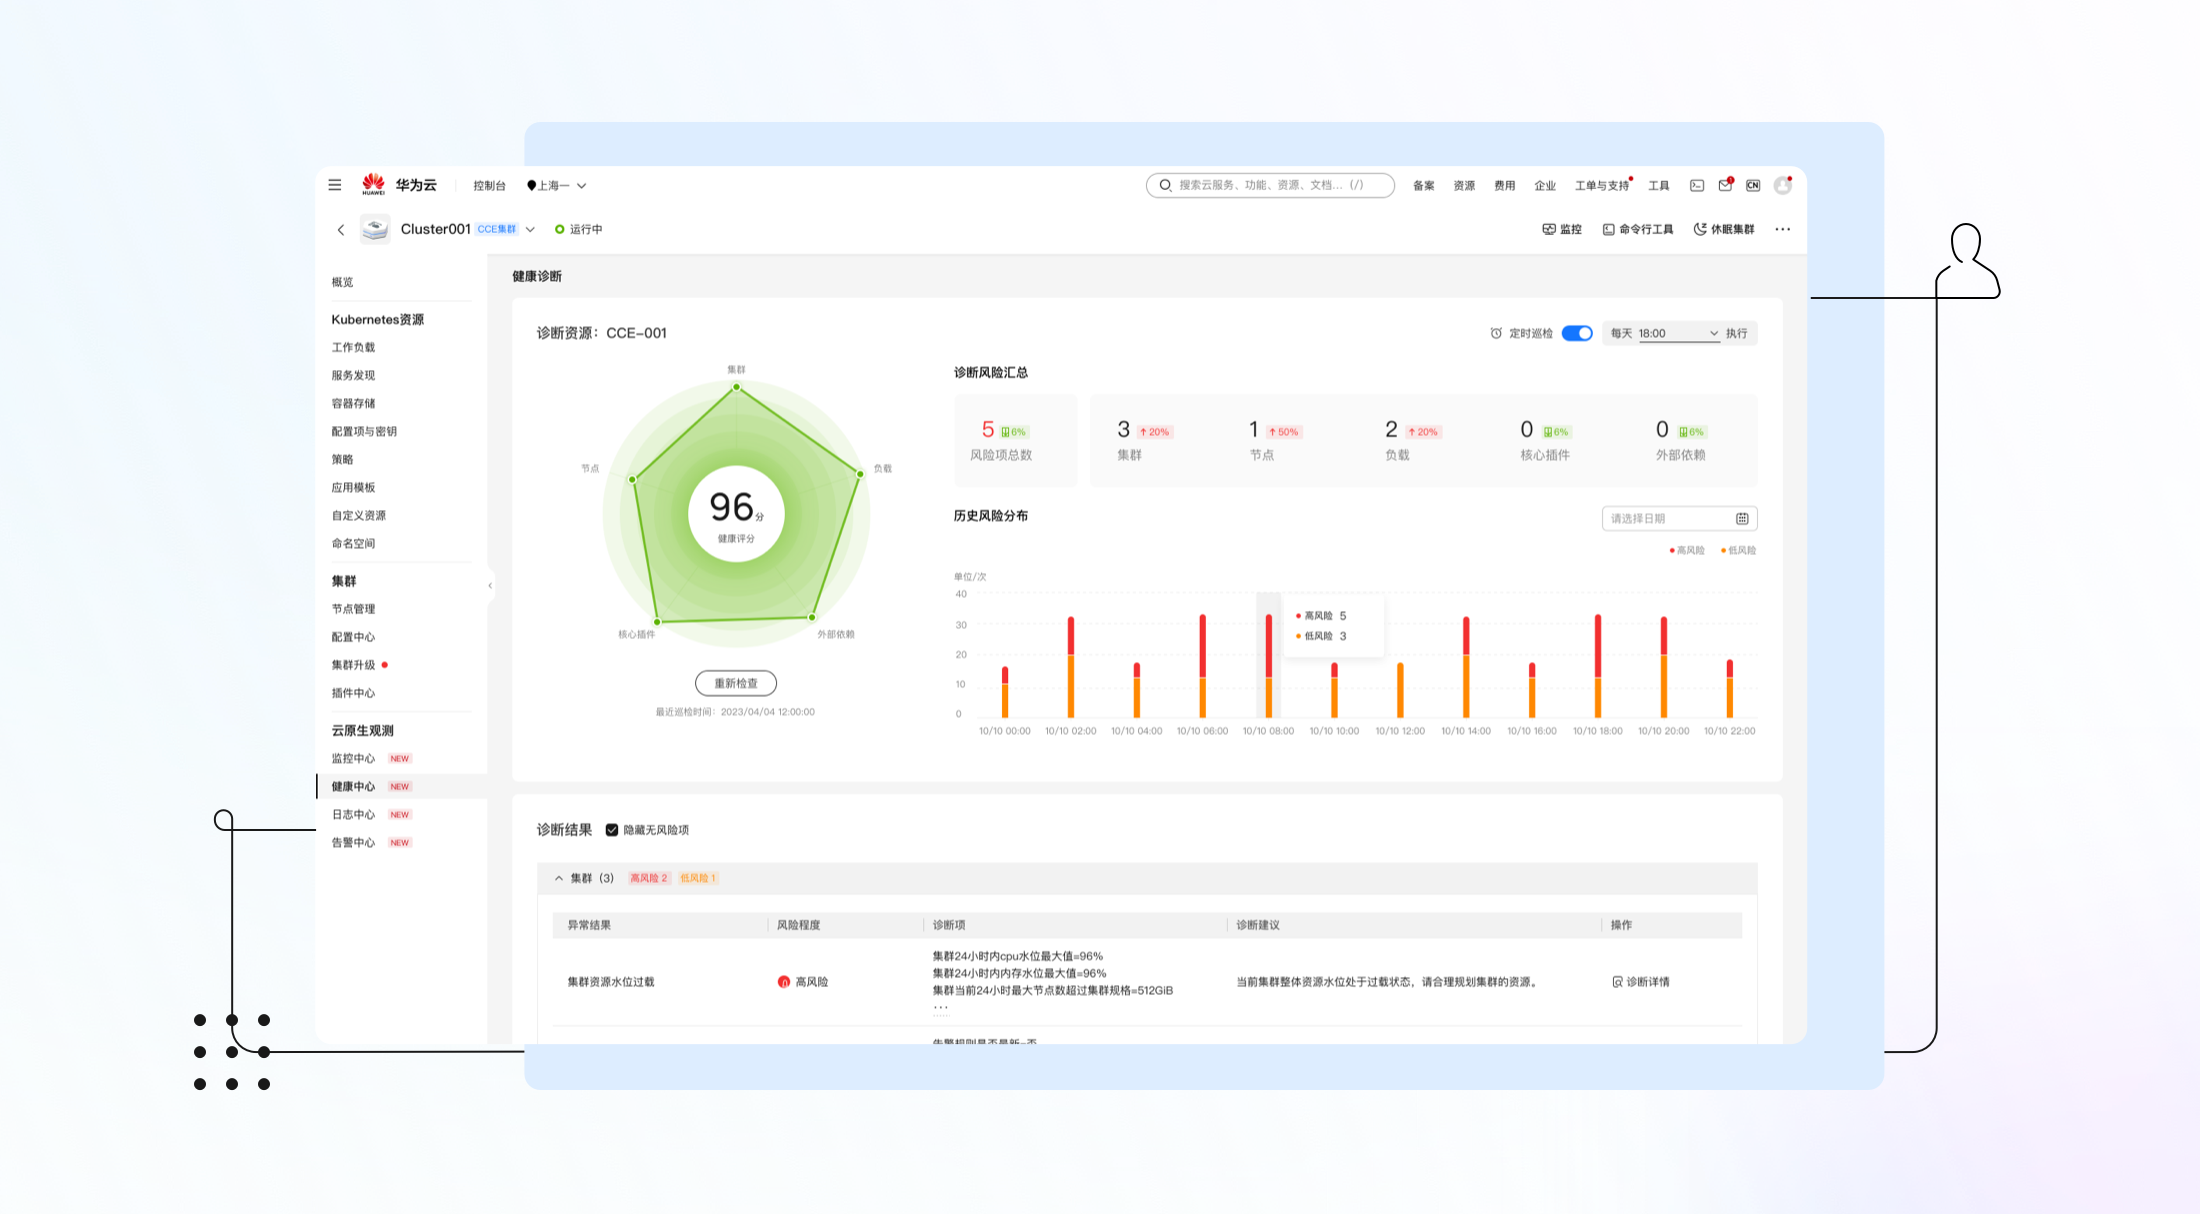Viewport: 2200px width, 1214px height.
Task: Click the back arrow beside Cluster001
Action: tap(341, 230)
